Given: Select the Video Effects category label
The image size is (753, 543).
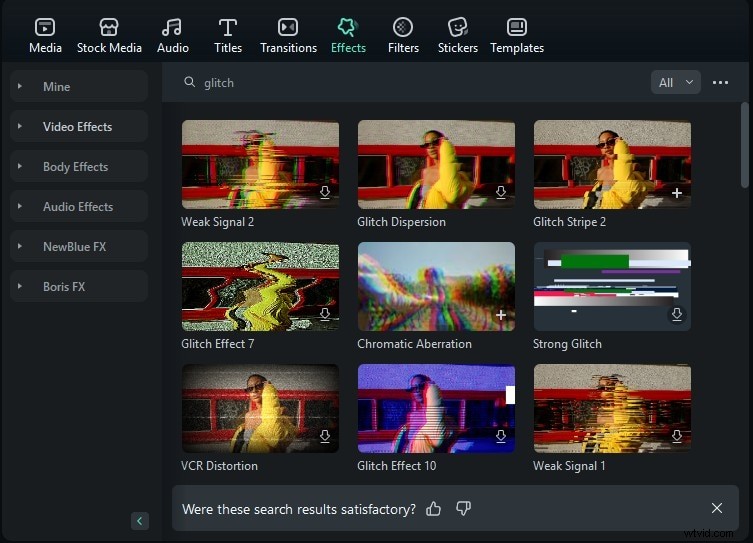Looking at the screenshot, I should 77,126.
